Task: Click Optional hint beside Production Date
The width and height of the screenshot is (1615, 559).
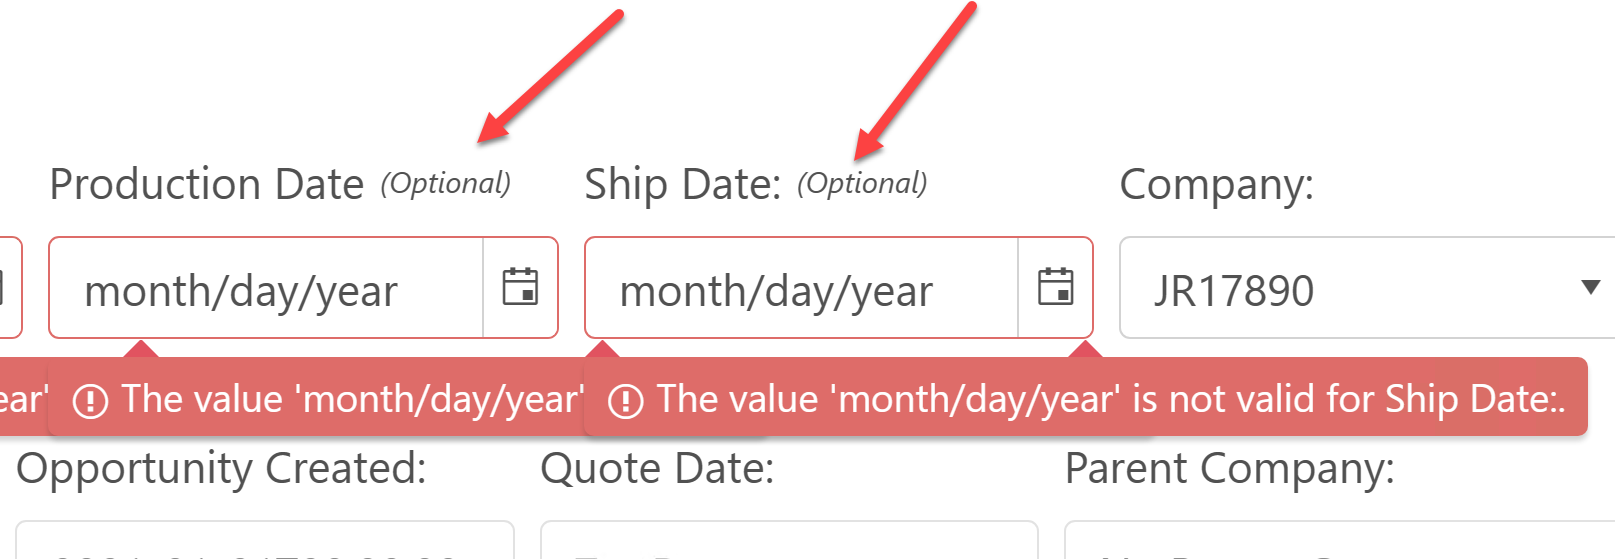Action: point(445,184)
